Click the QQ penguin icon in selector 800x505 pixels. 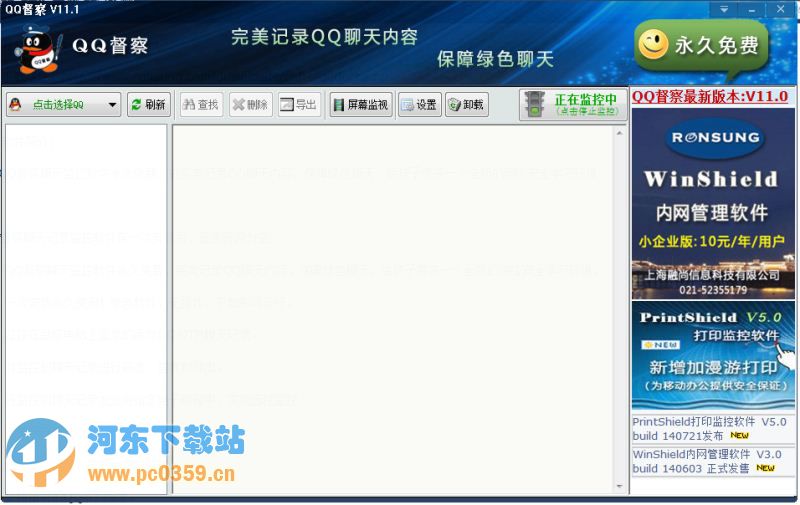tap(16, 105)
